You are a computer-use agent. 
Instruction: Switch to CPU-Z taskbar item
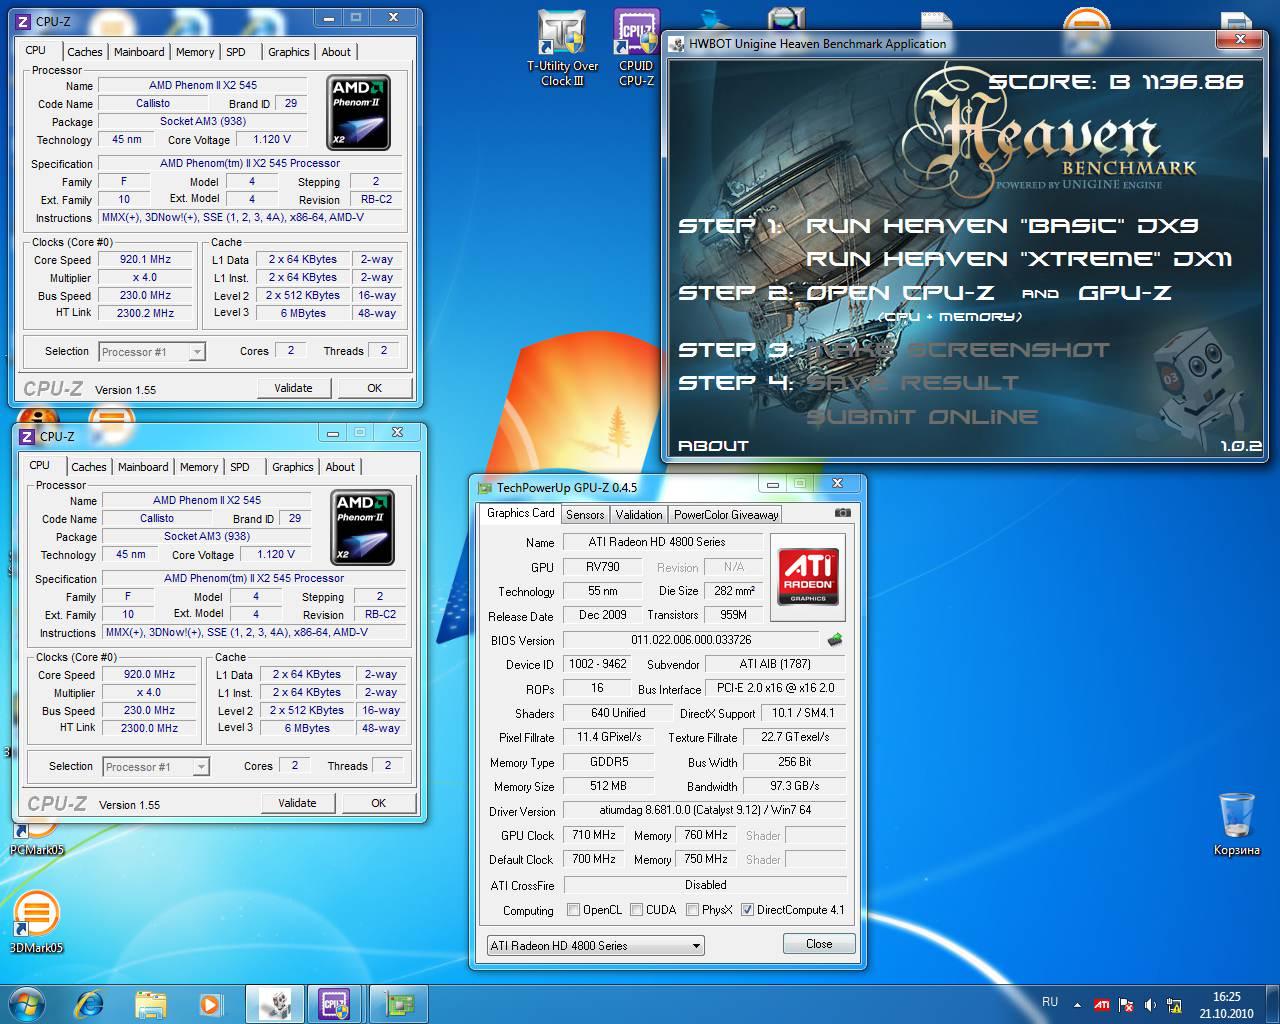pos(335,1003)
